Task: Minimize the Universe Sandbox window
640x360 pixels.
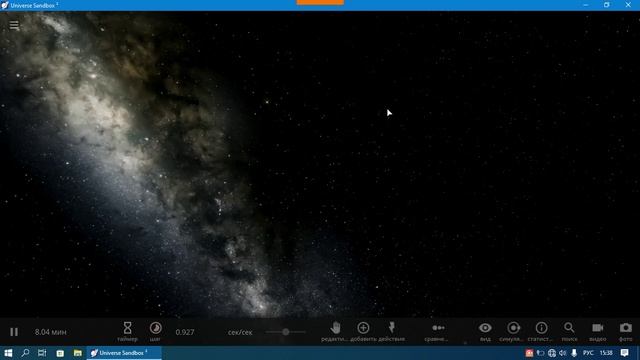Action: pos(586,5)
